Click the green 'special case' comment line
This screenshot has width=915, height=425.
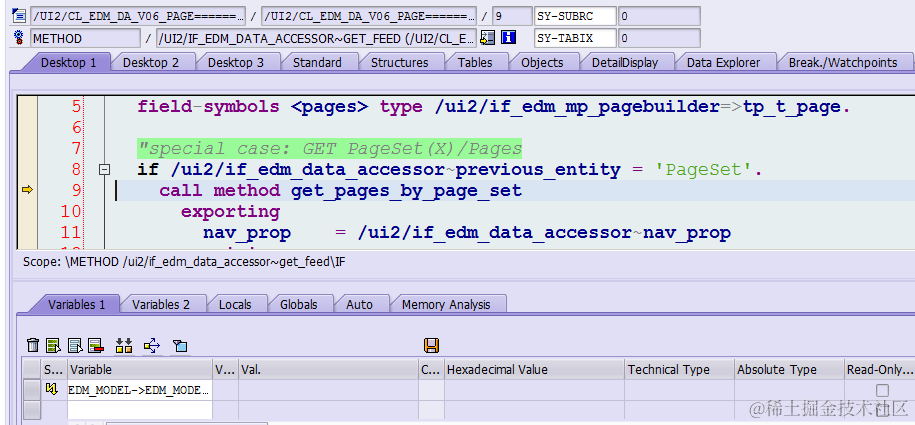[330, 149]
